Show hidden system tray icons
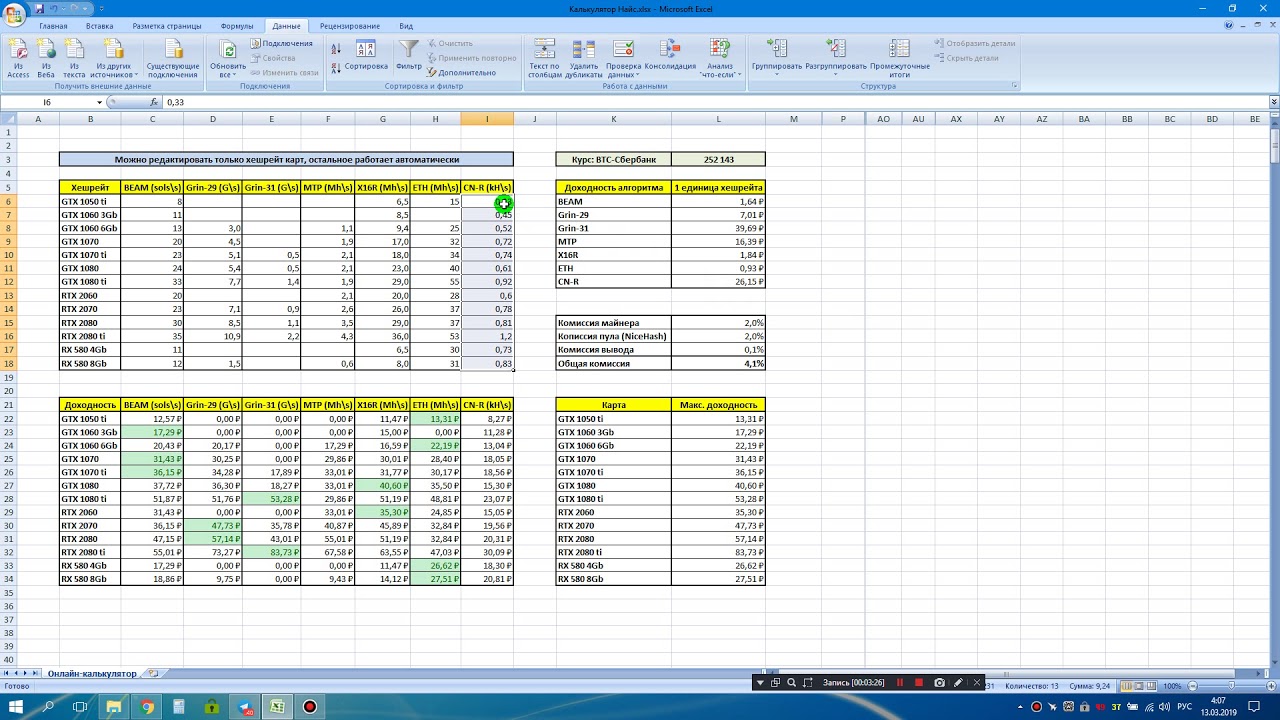The image size is (1280, 720). coord(1021,706)
